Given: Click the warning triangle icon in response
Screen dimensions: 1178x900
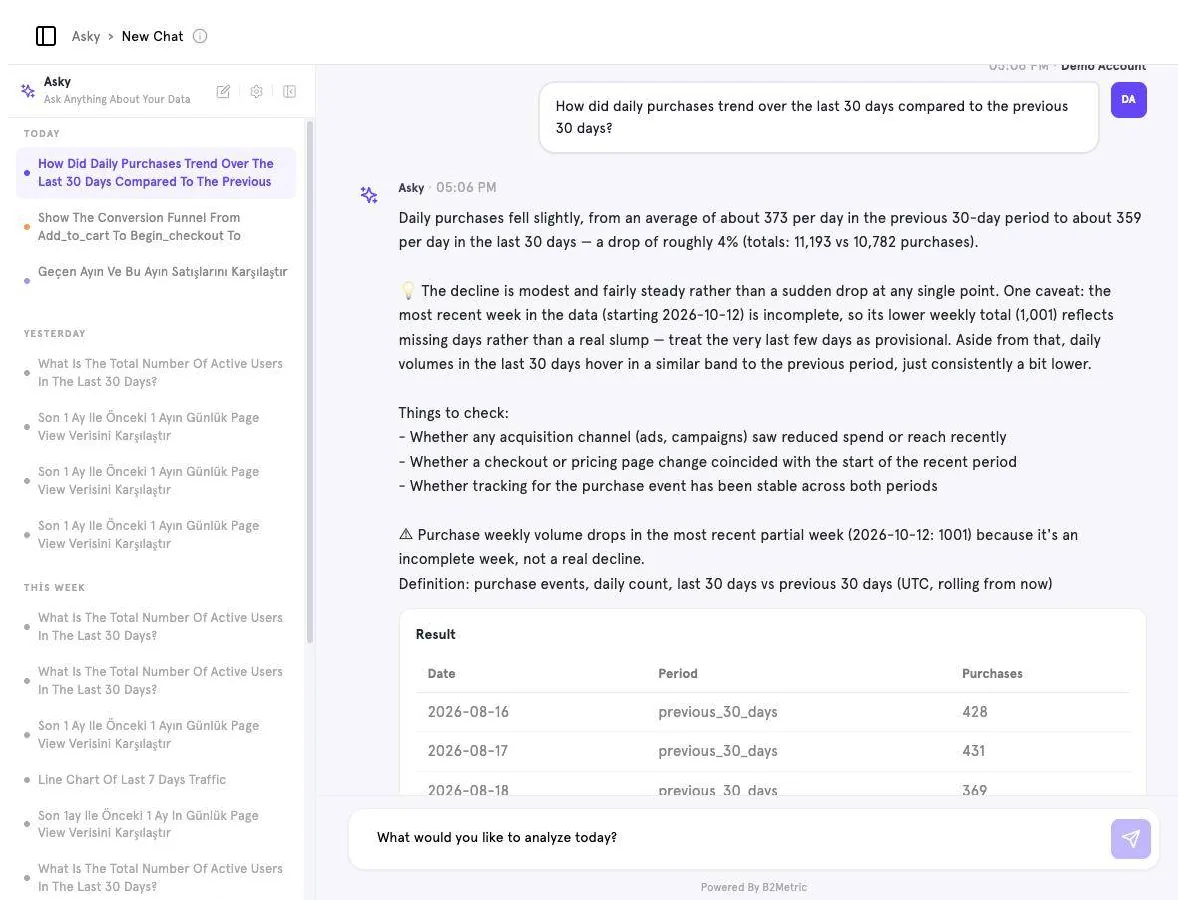Looking at the screenshot, I should (x=406, y=534).
